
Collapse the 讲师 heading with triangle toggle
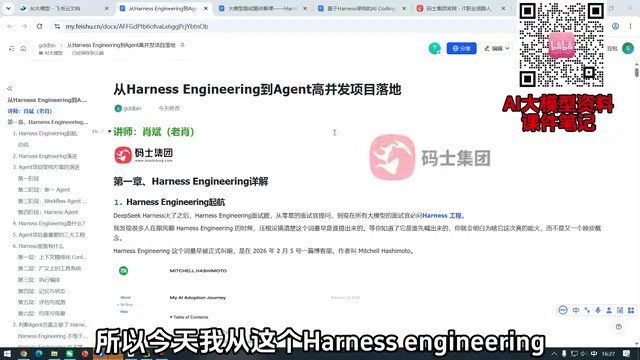[109, 131]
